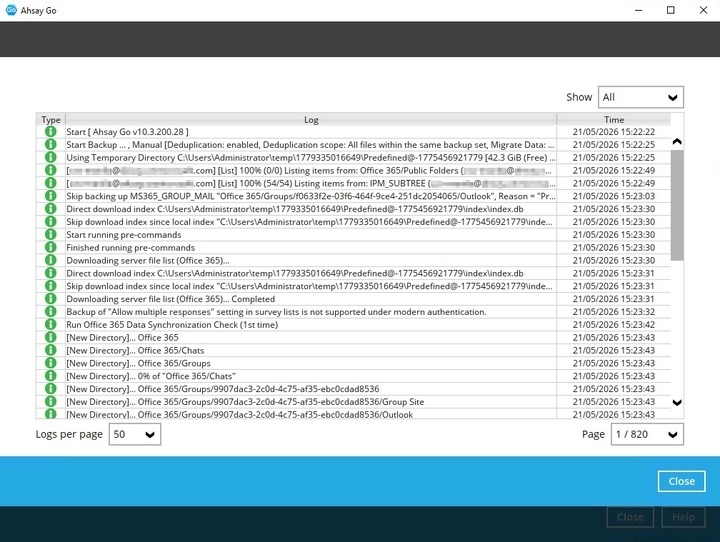Select entry "Run Office 365 Data Synchronization Check (1st time)"
This screenshot has width=720, height=542.
tap(172, 325)
